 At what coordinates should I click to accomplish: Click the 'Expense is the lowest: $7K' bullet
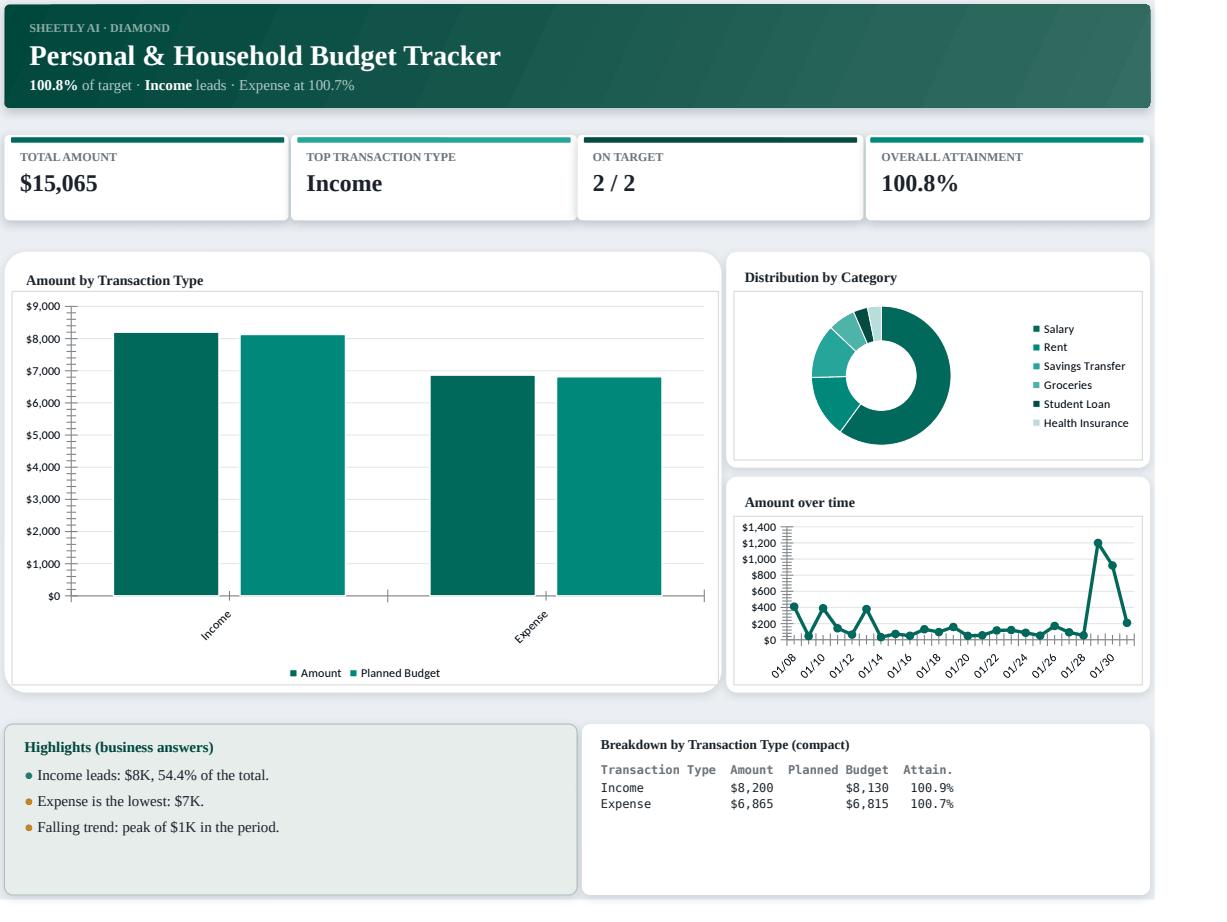[121, 802]
